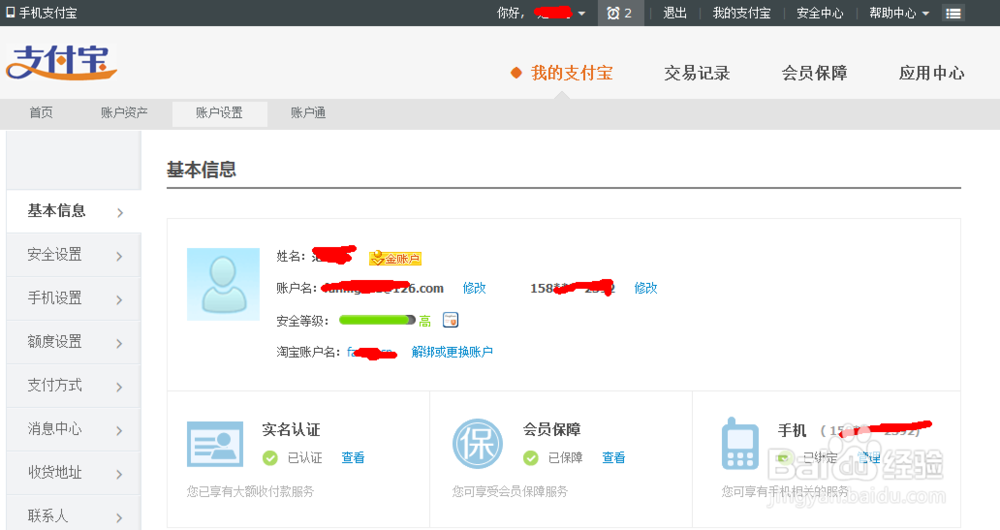1000x530 pixels.
Task: Click the green 安全等级 progress bar
Action: click(377, 320)
